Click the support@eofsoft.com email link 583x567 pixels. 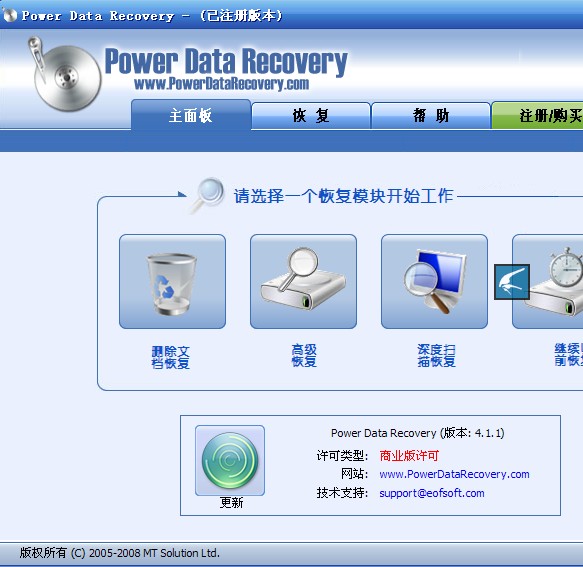point(432,493)
